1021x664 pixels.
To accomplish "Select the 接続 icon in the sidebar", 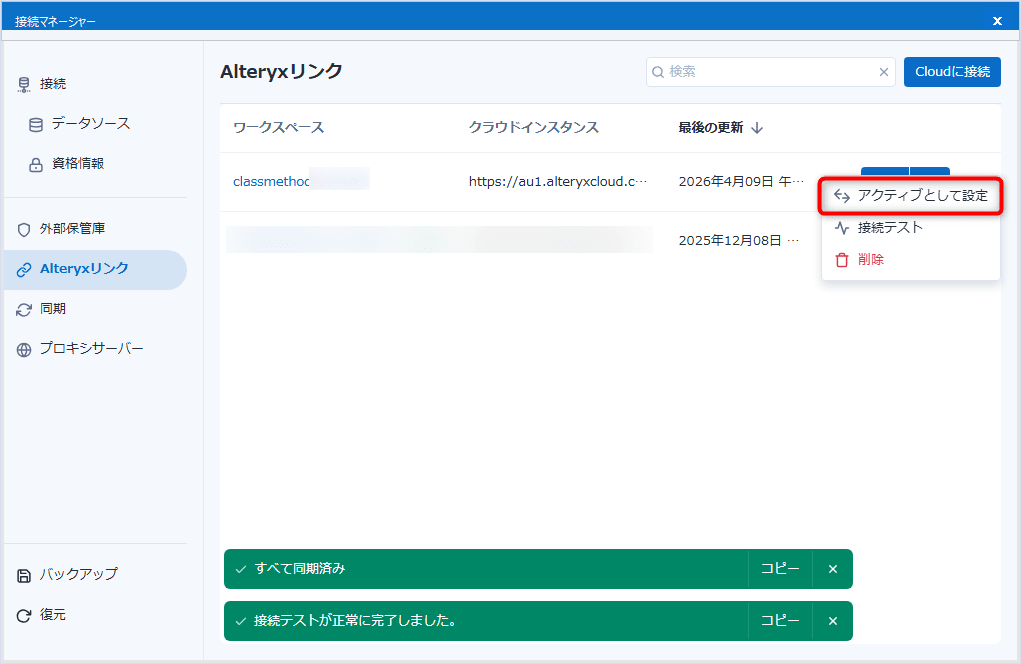I will click(22, 83).
